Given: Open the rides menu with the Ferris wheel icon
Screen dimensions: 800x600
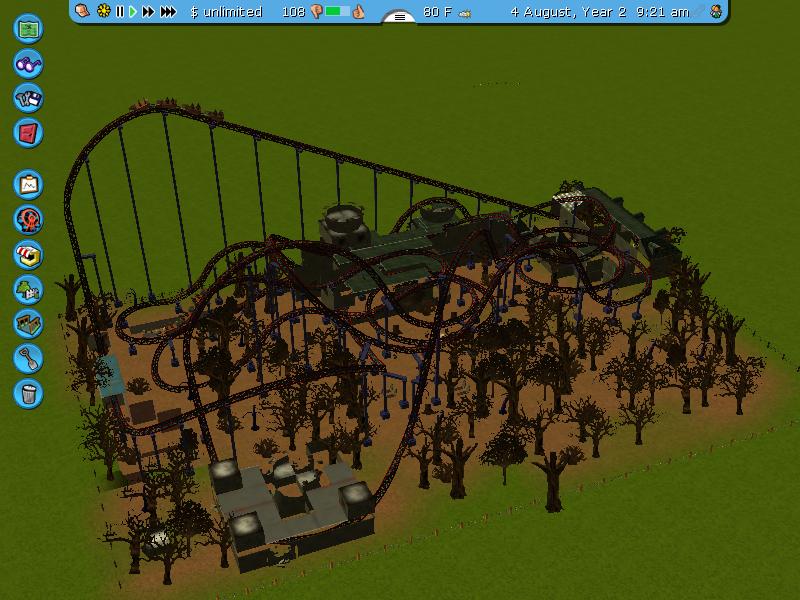Looking at the screenshot, I should tap(28, 219).
